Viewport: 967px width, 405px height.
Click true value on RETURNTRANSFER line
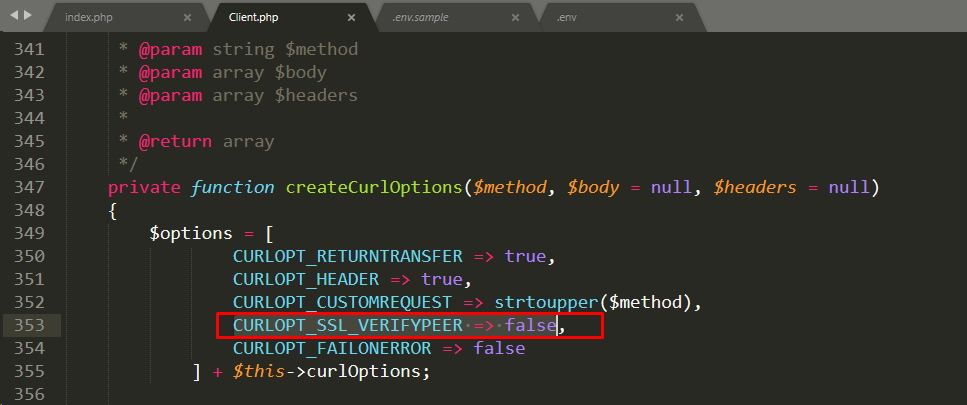click(525, 256)
